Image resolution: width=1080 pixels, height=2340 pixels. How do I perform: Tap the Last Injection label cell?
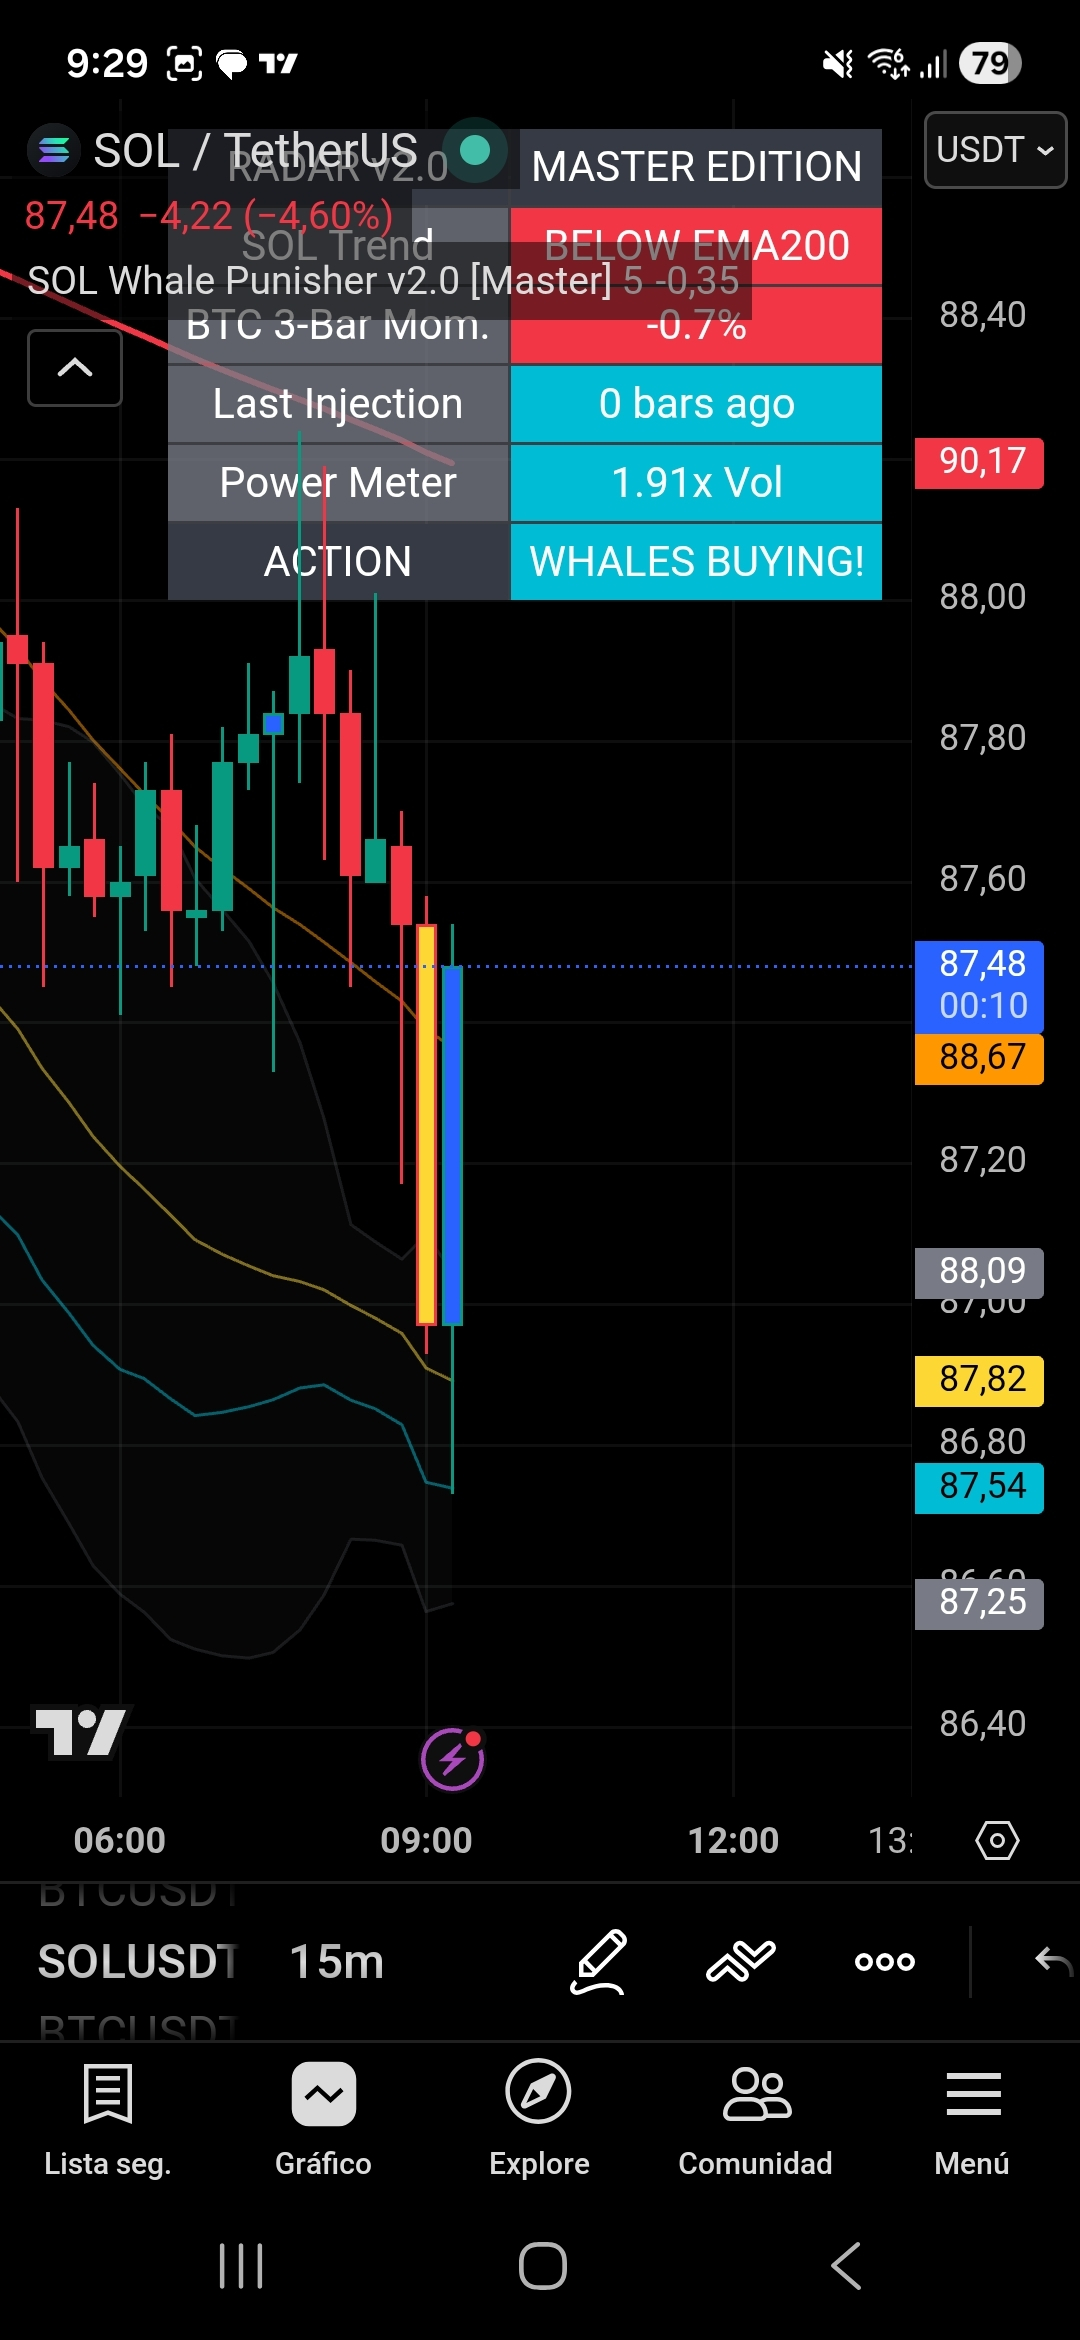pyautogui.click(x=338, y=404)
